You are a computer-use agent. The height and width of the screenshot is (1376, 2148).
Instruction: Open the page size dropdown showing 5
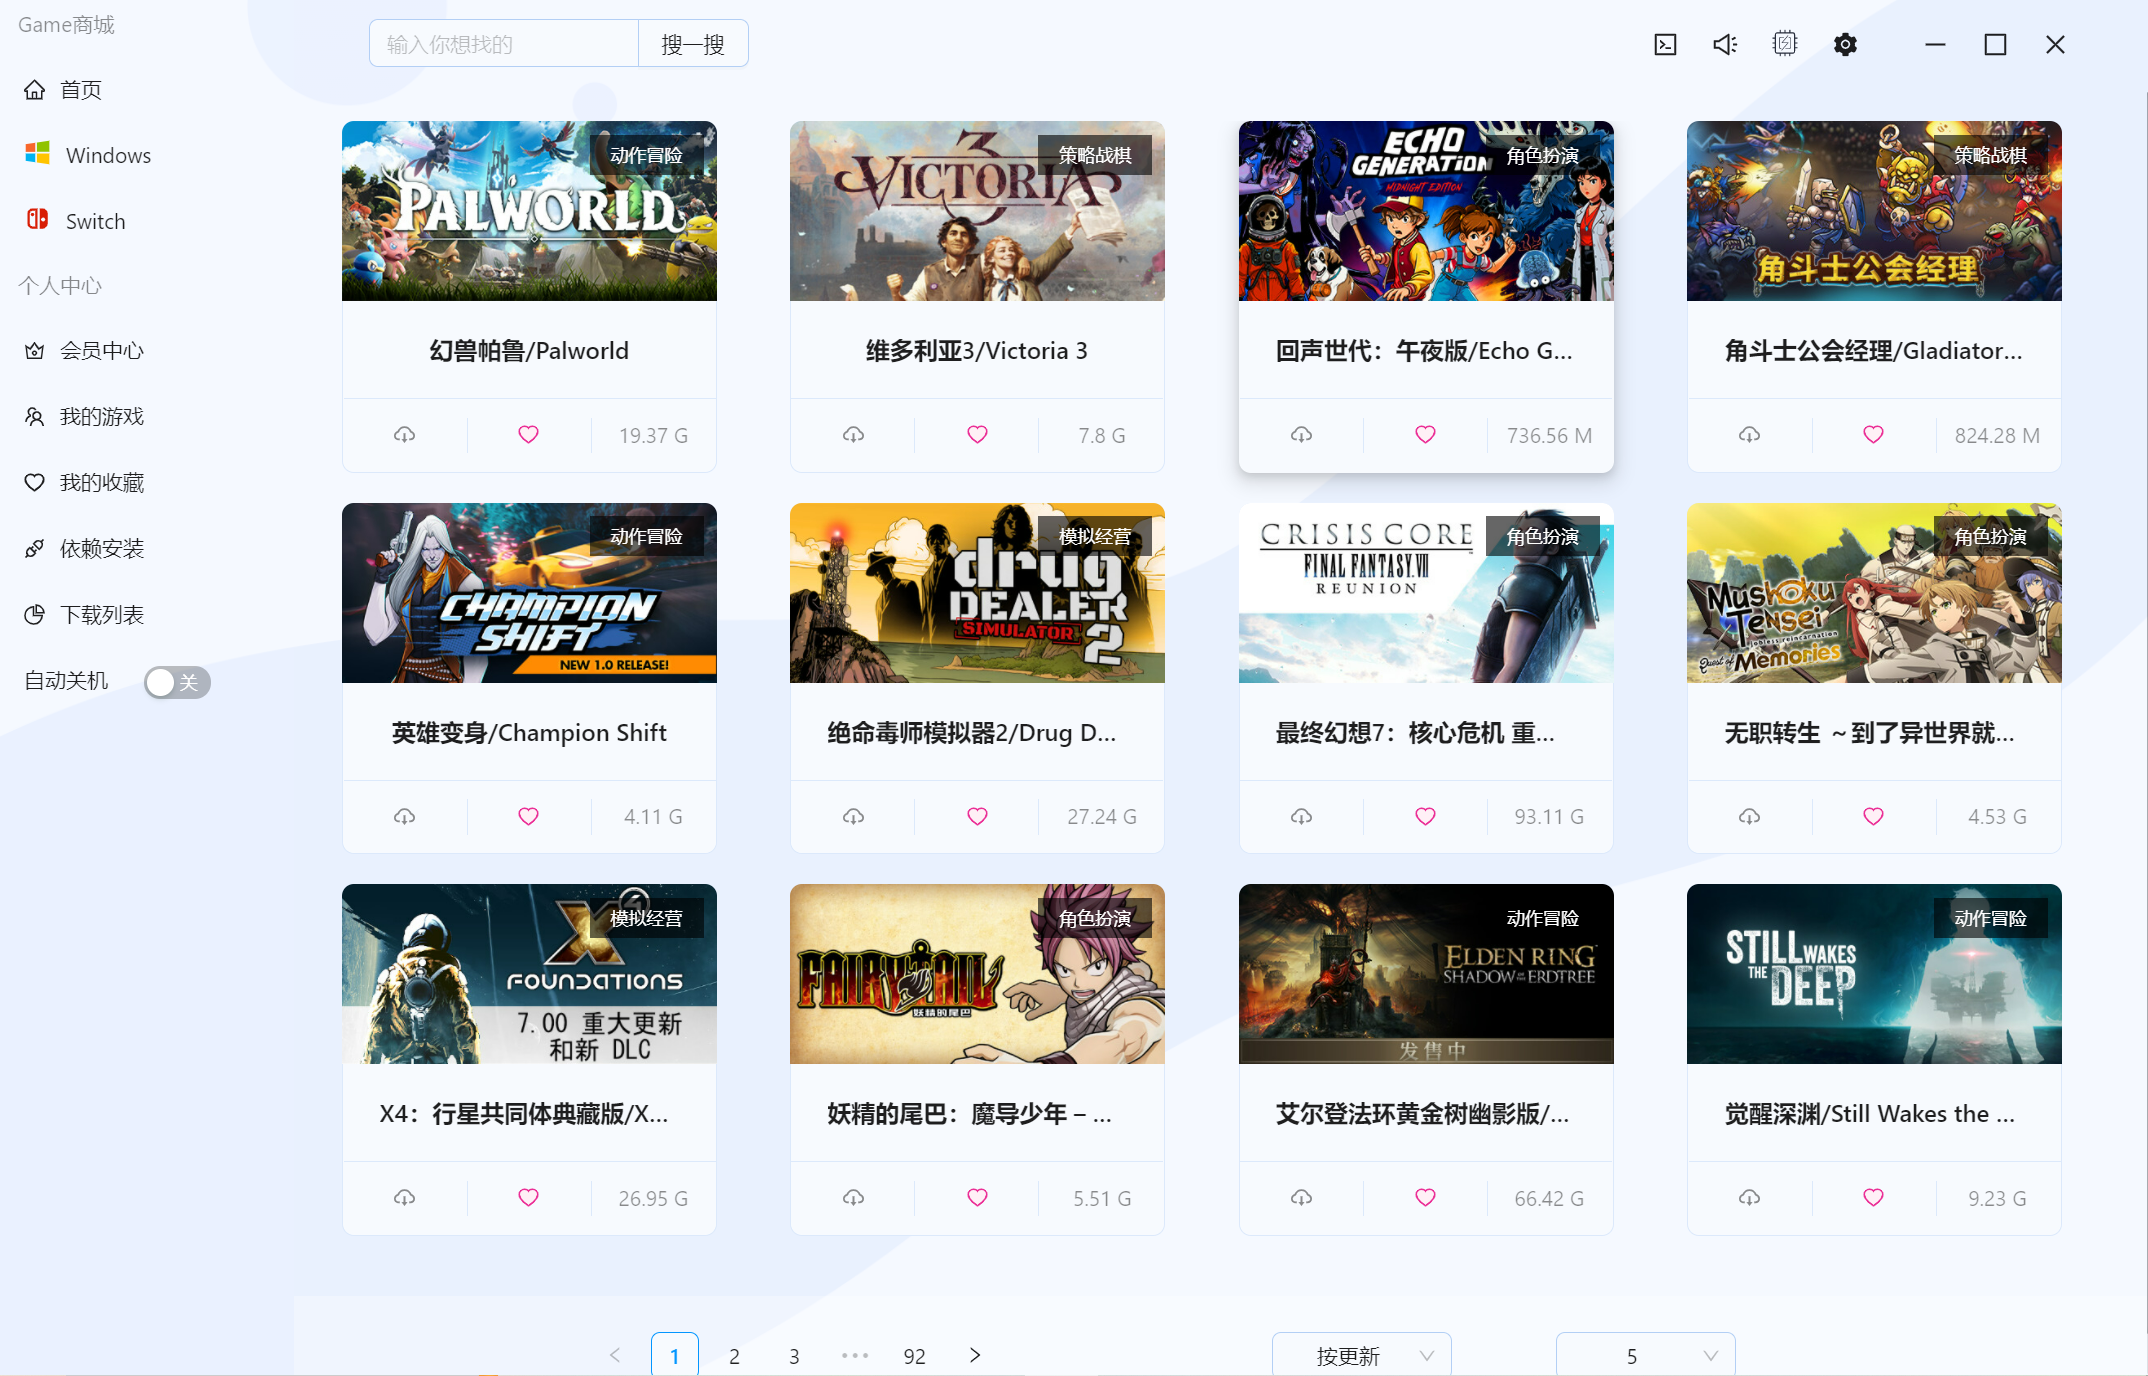click(x=1645, y=1355)
